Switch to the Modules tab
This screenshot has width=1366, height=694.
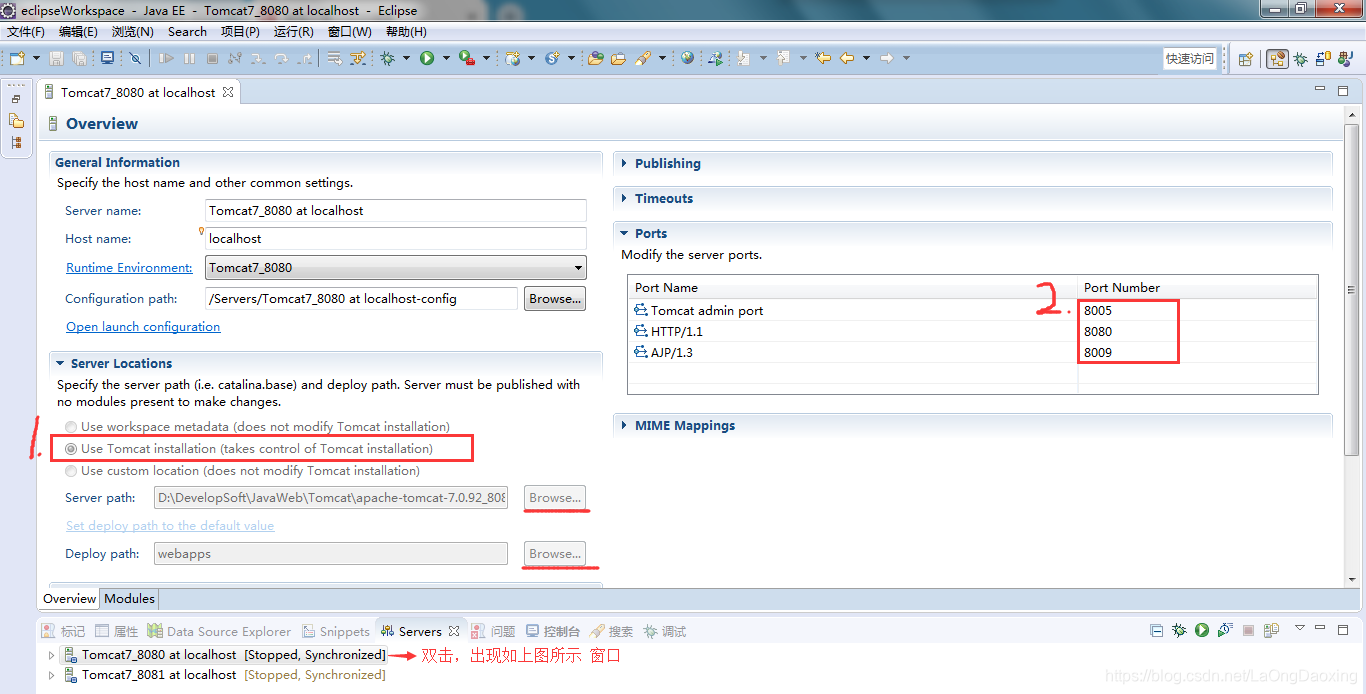pyautogui.click(x=129, y=599)
